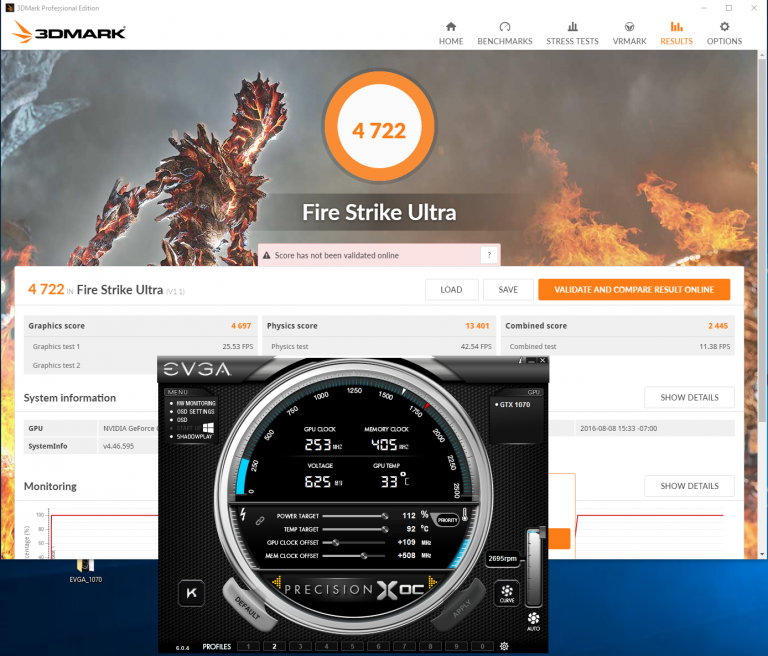Open the EVGA_1070 desktop icon

85,571
